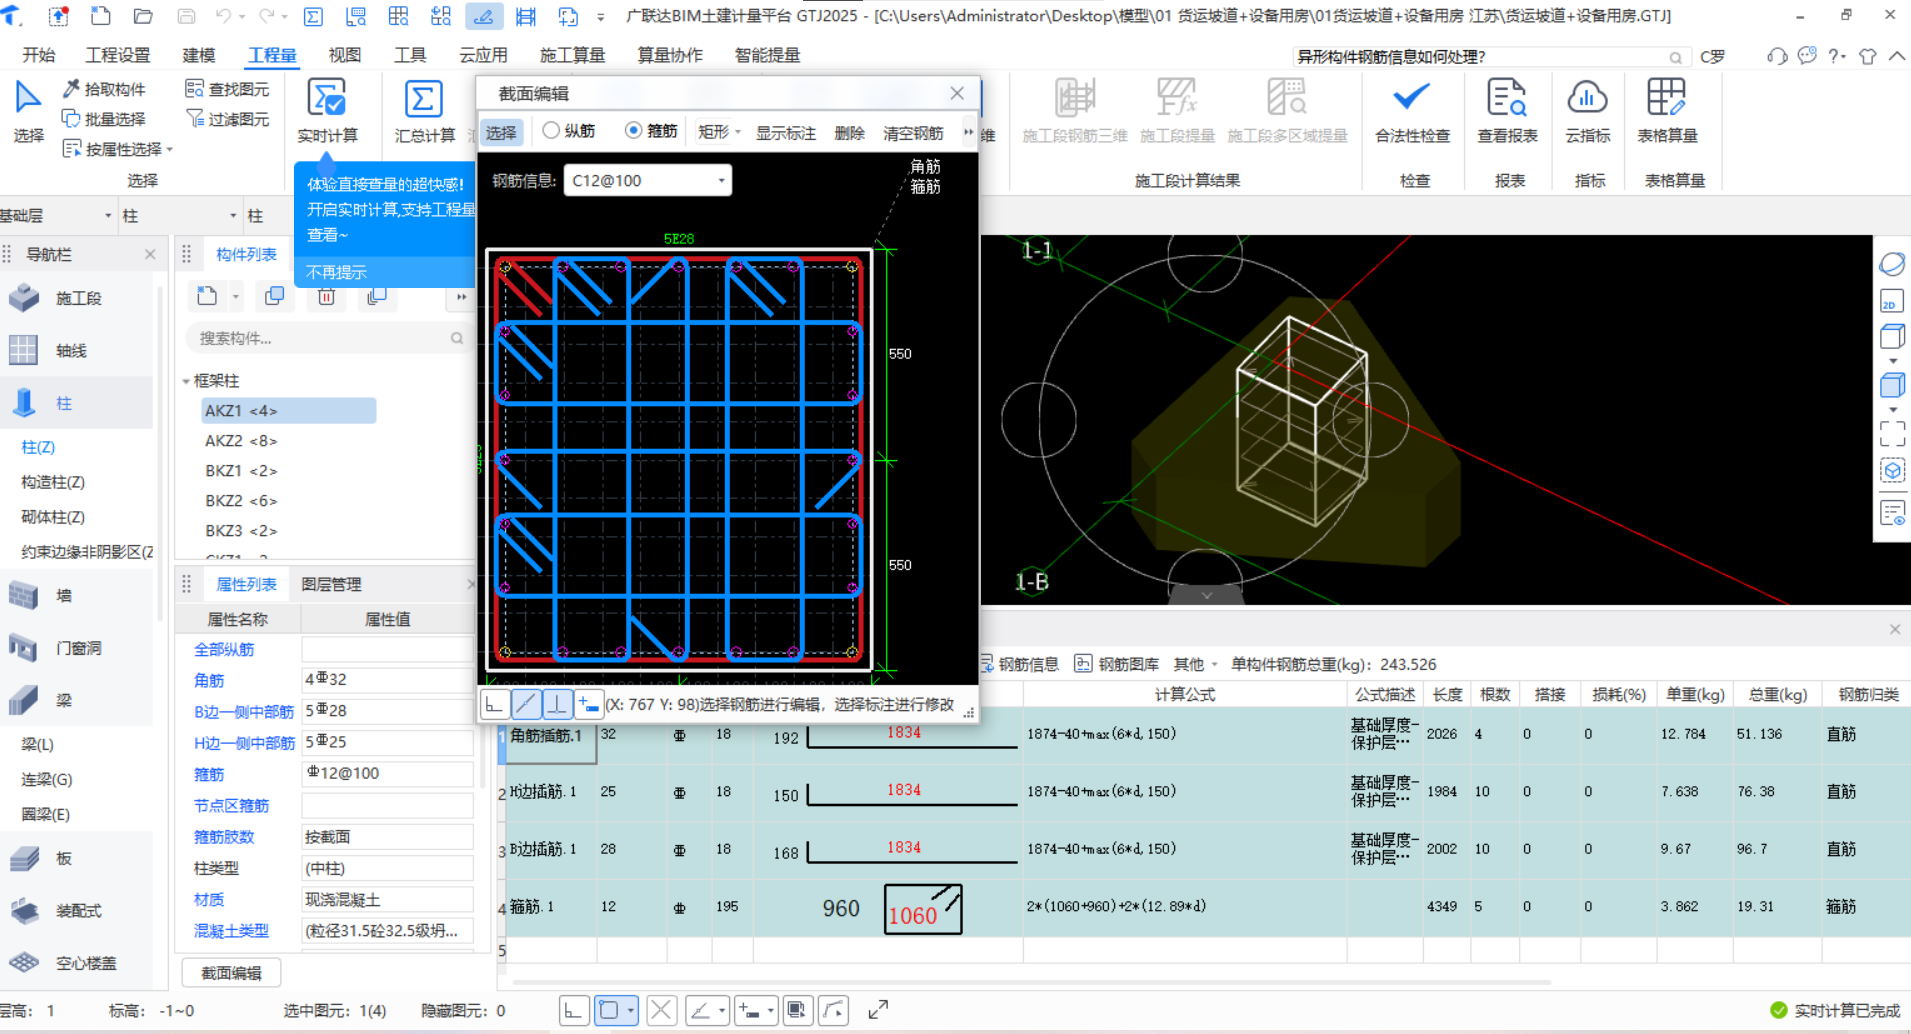Click the expand arrows icon in bottom toolbar
The image size is (1911, 1034).
(878, 1010)
